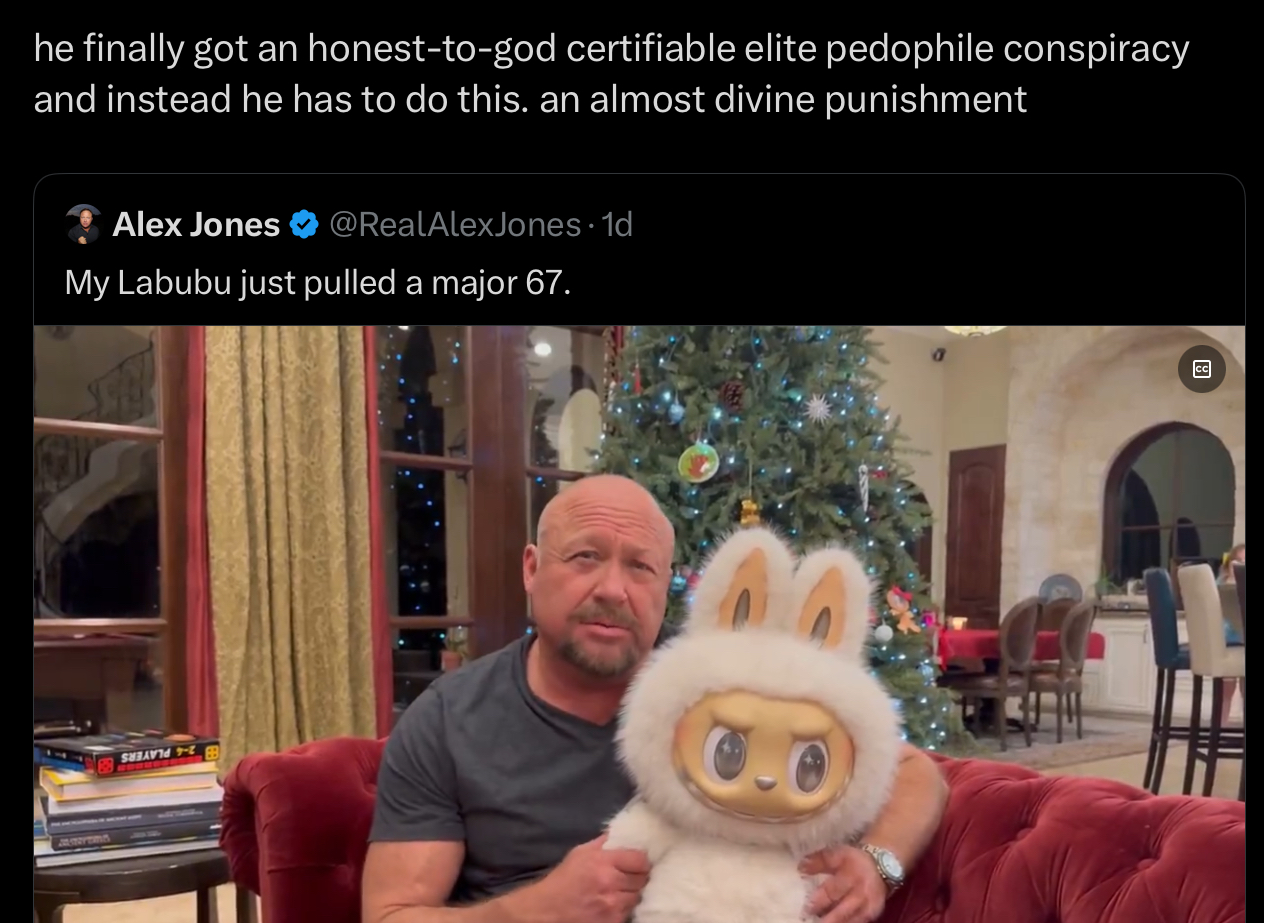The height and width of the screenshot is (923, 1264).
Task: Click the 1d timestamp
Action: 617,225
